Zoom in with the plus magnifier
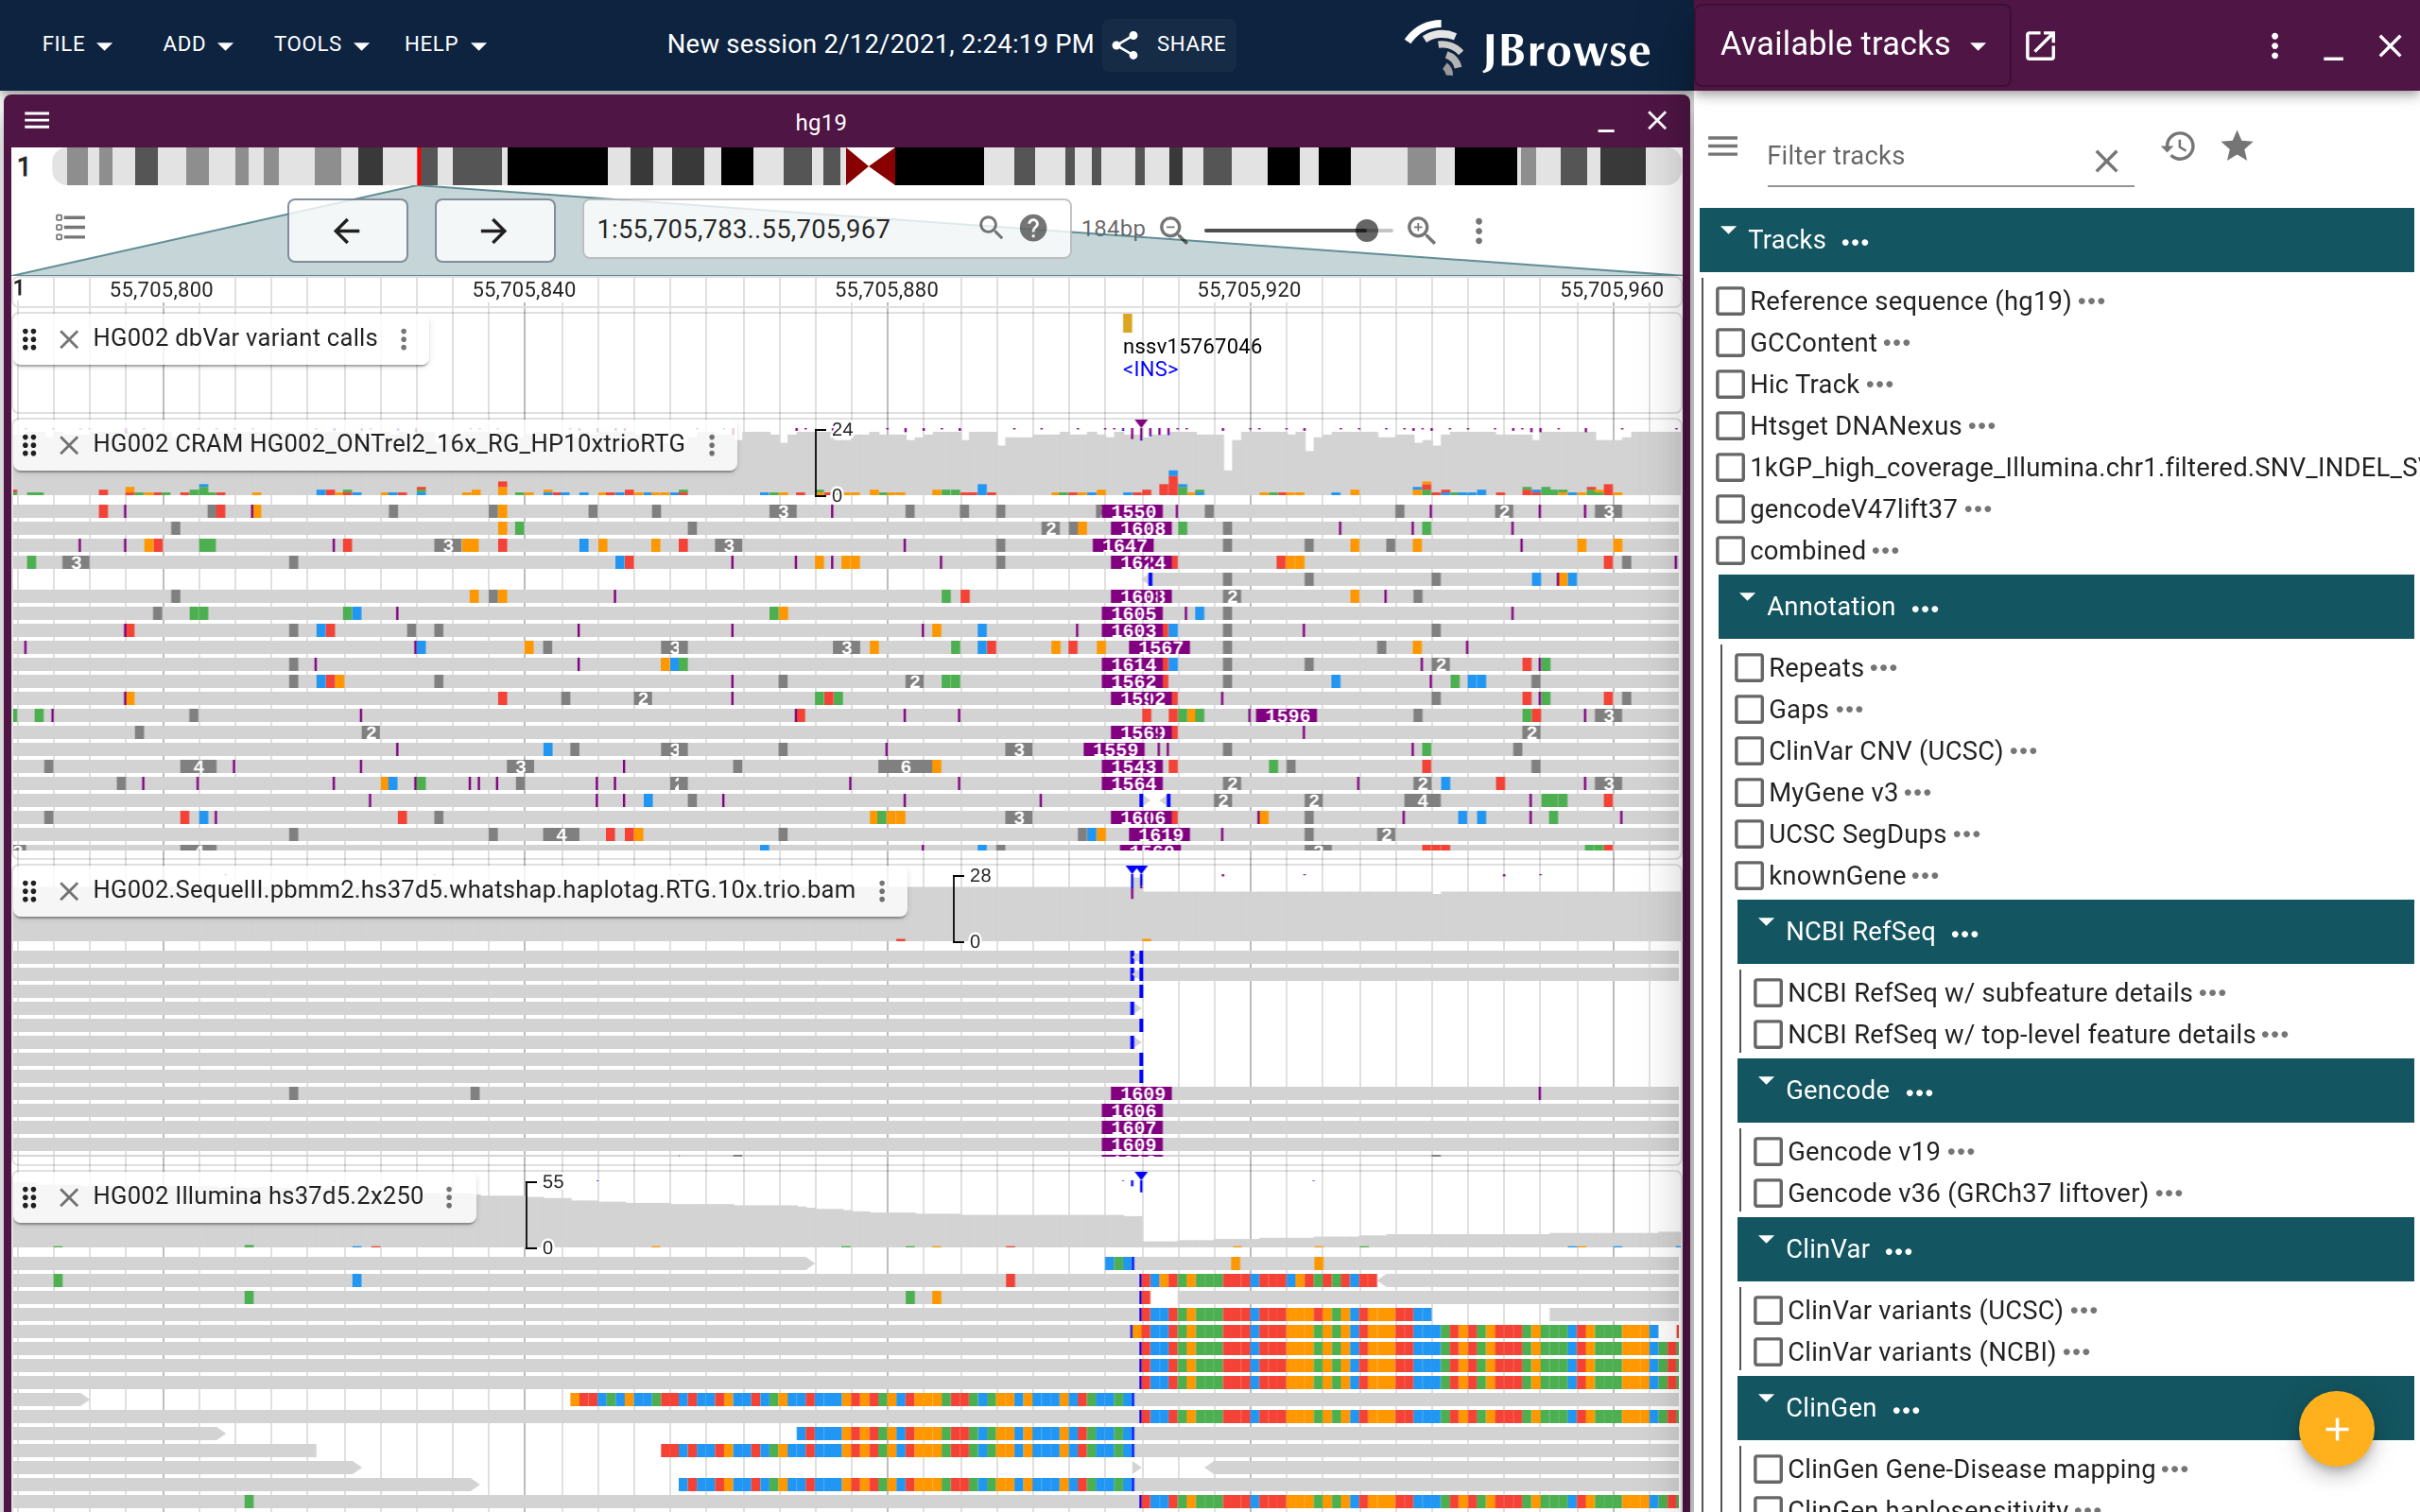This screenshot has width=2420, height=1512. click(1421, 230)
